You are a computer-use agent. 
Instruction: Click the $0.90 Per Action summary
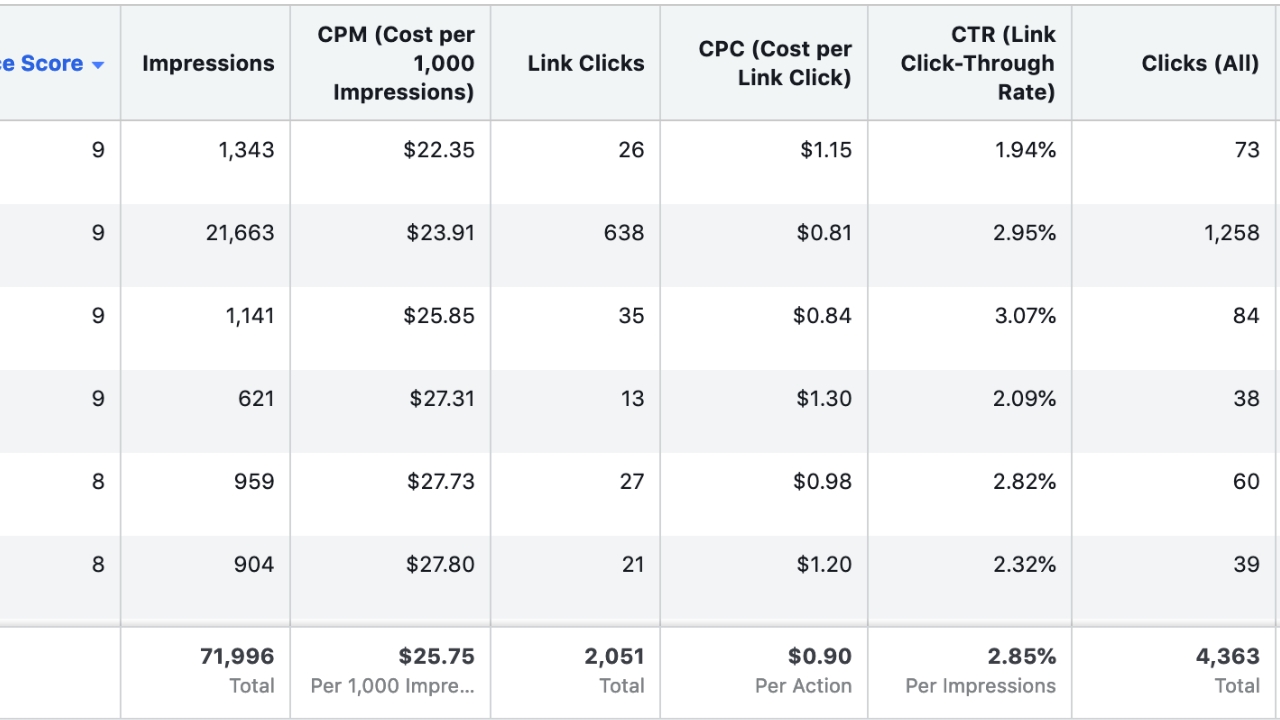(x=820, y=657)
